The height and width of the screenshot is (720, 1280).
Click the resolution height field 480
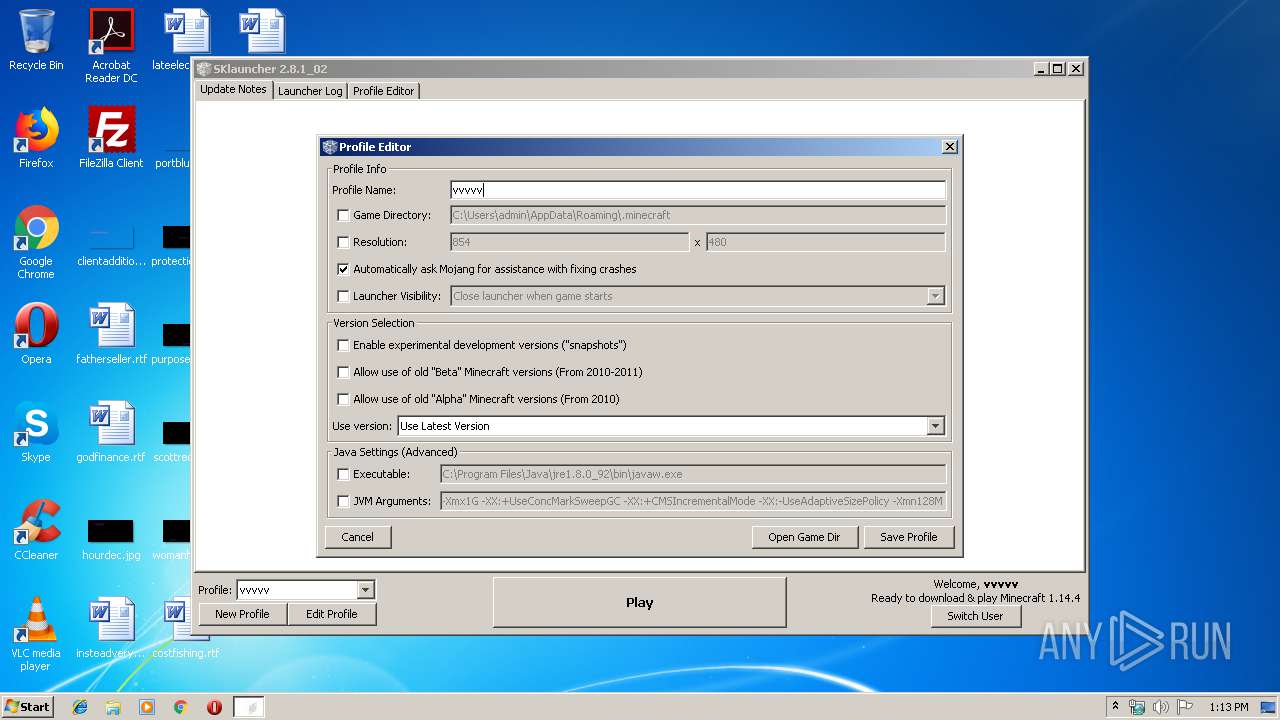click(x=826, y=242)
